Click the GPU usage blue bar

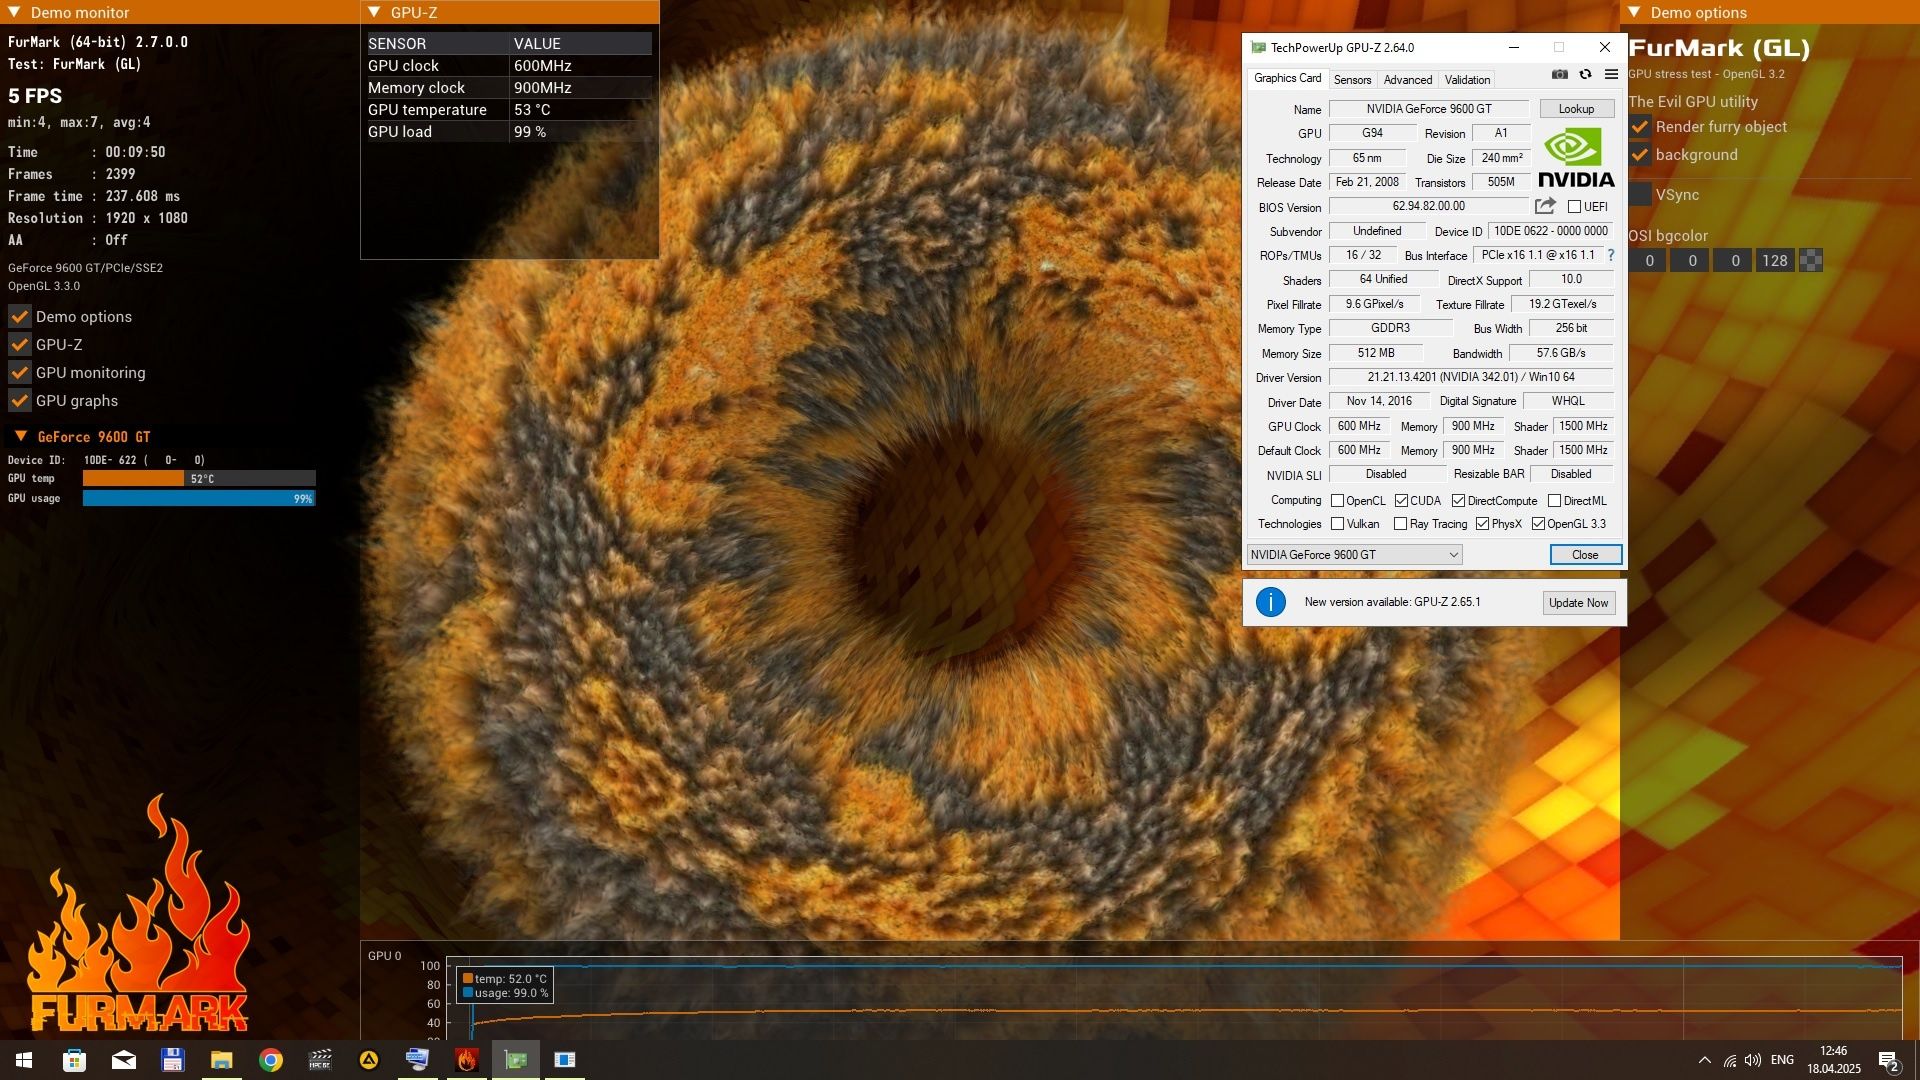199,499
